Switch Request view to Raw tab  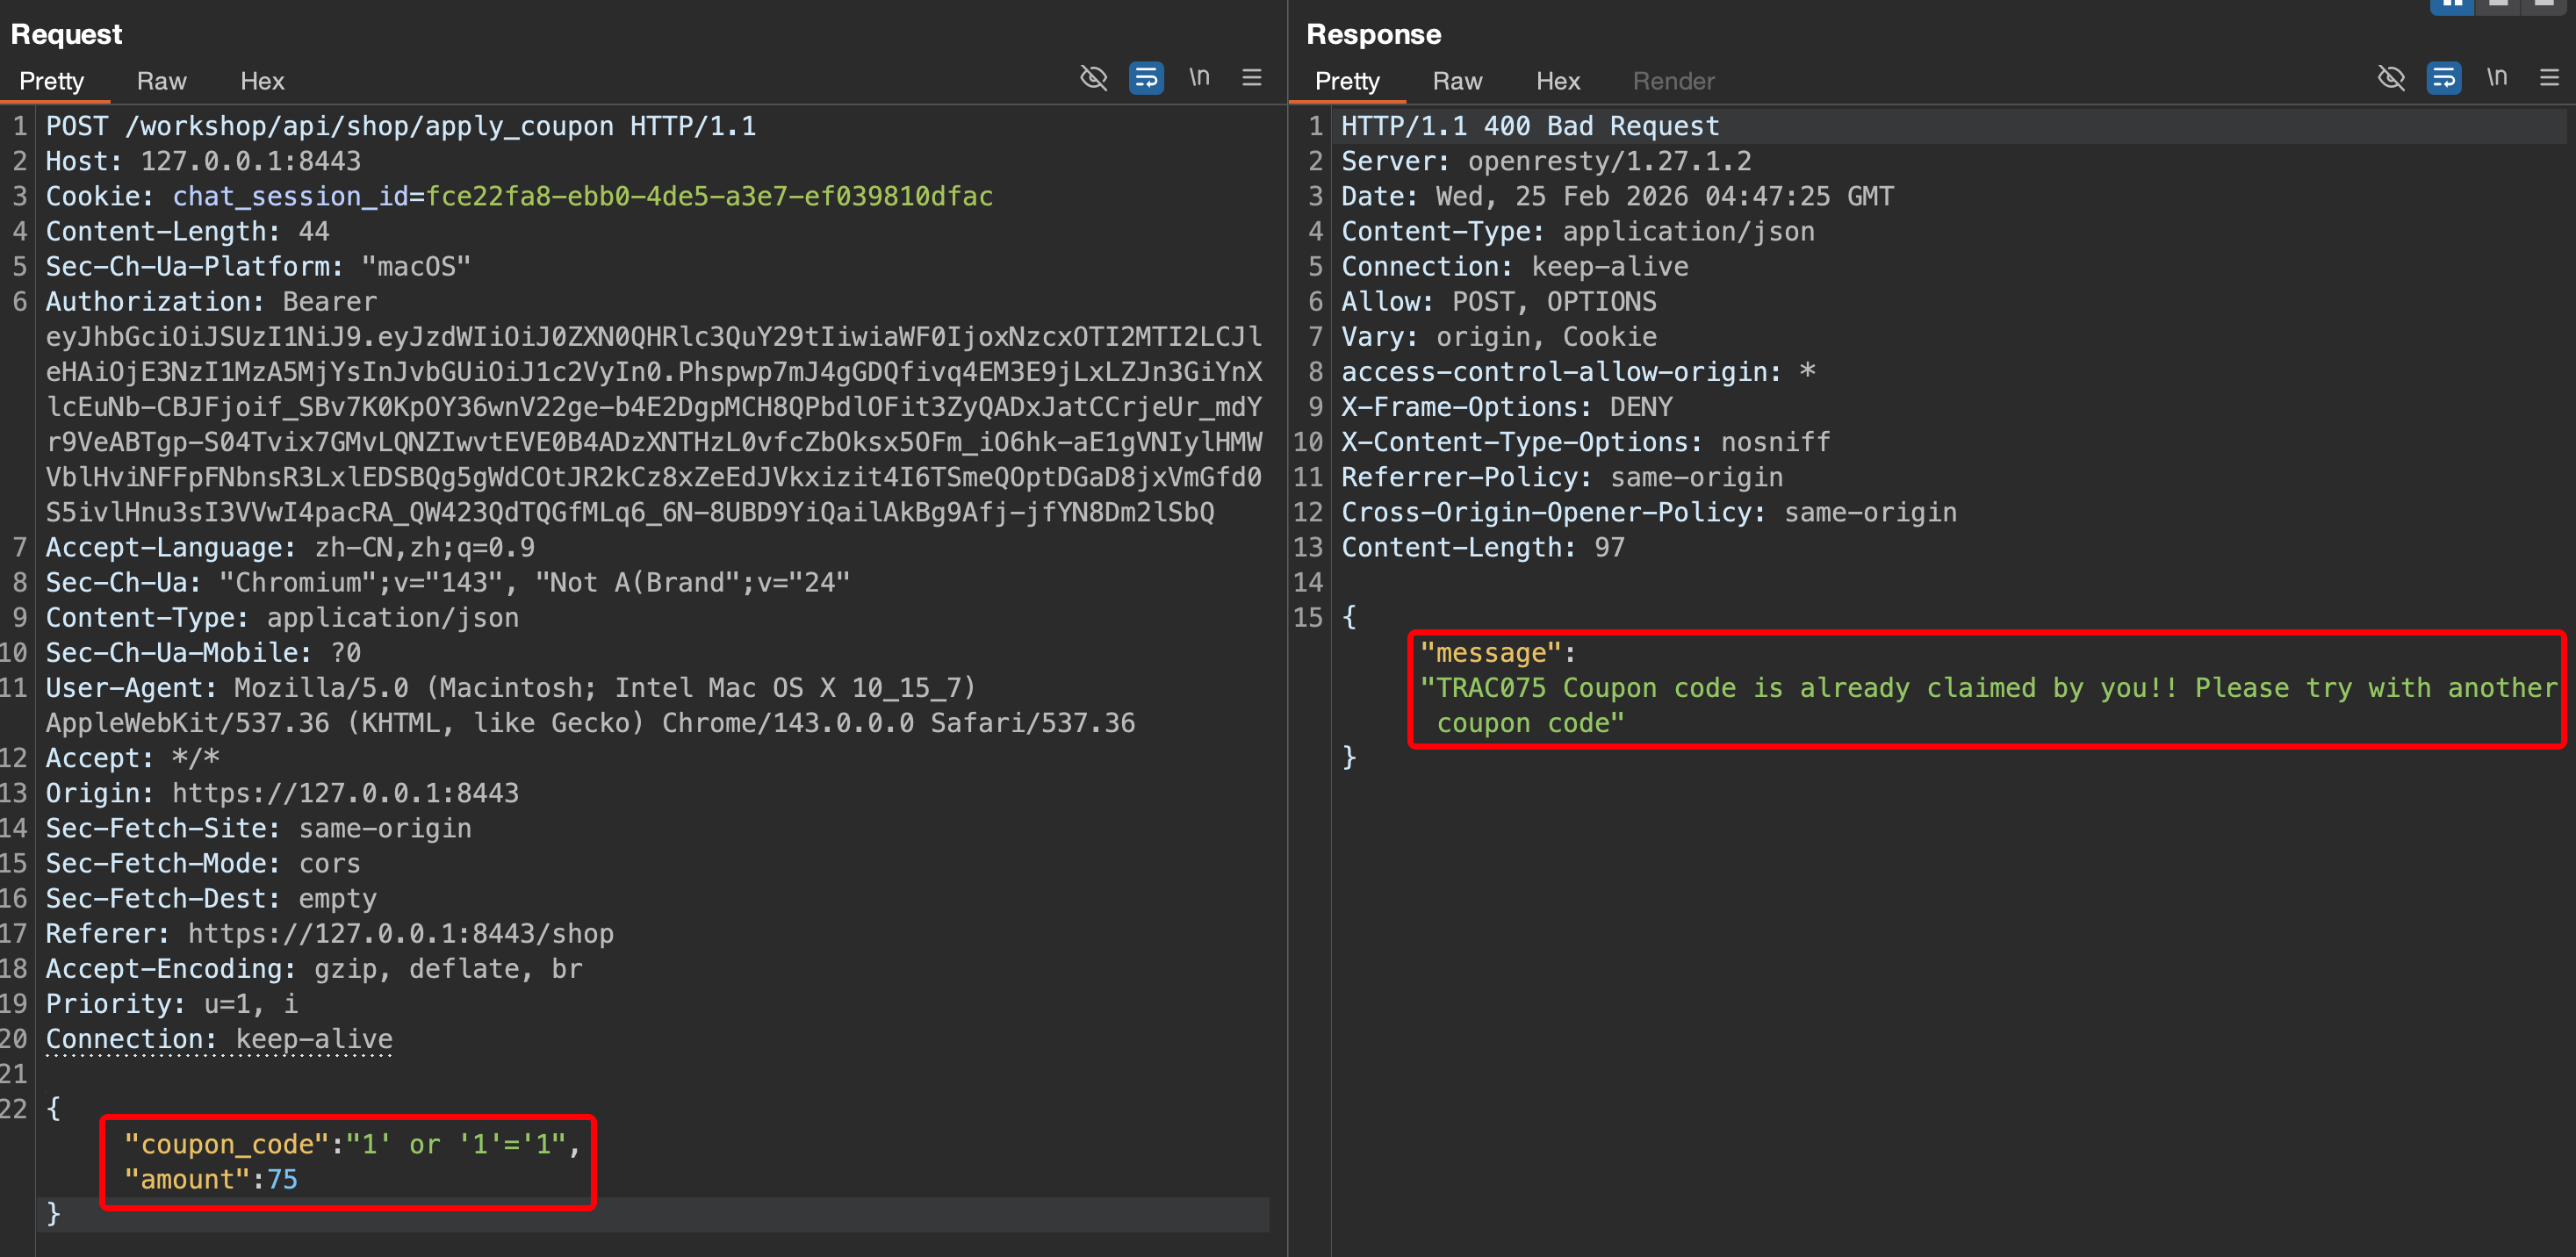[161, 81]
